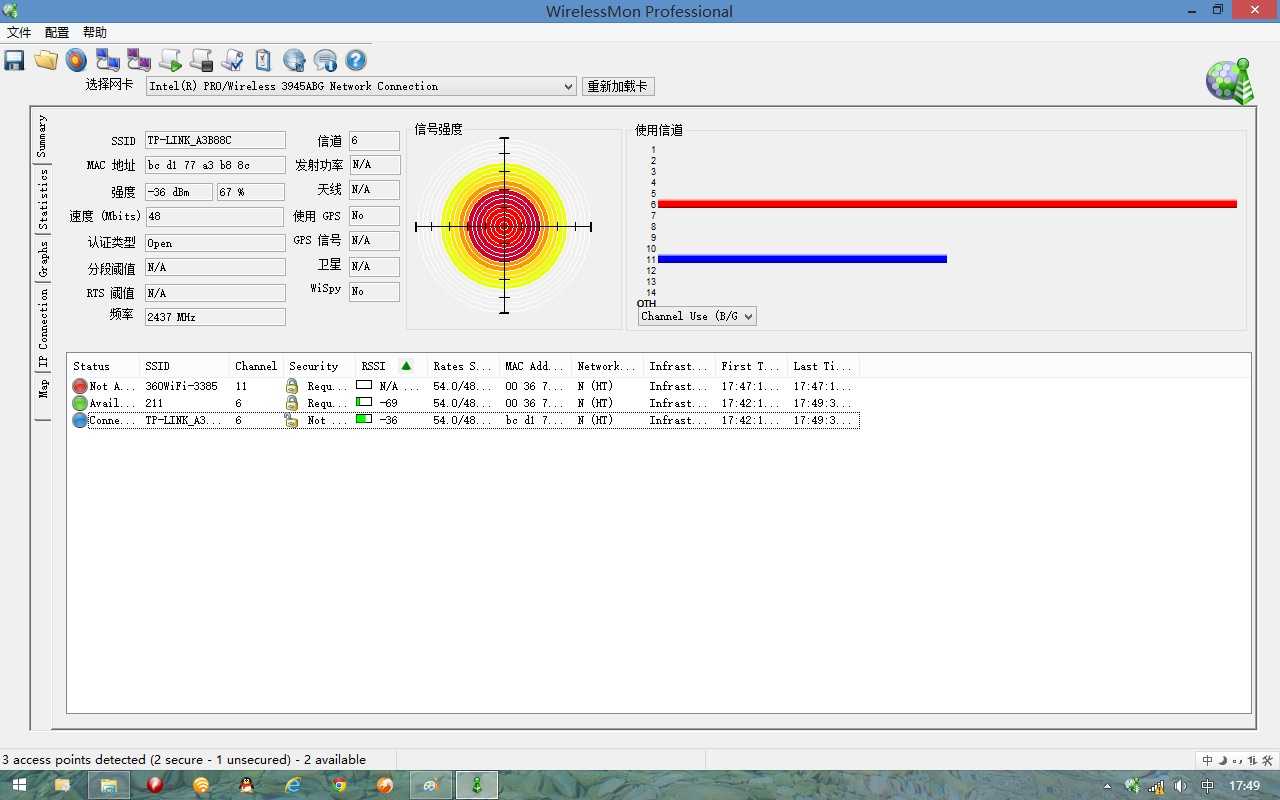Click the scroll with blue checkmark icon
The width and height of the screenshot is (1280, 800).
click(x=232, y=61)
